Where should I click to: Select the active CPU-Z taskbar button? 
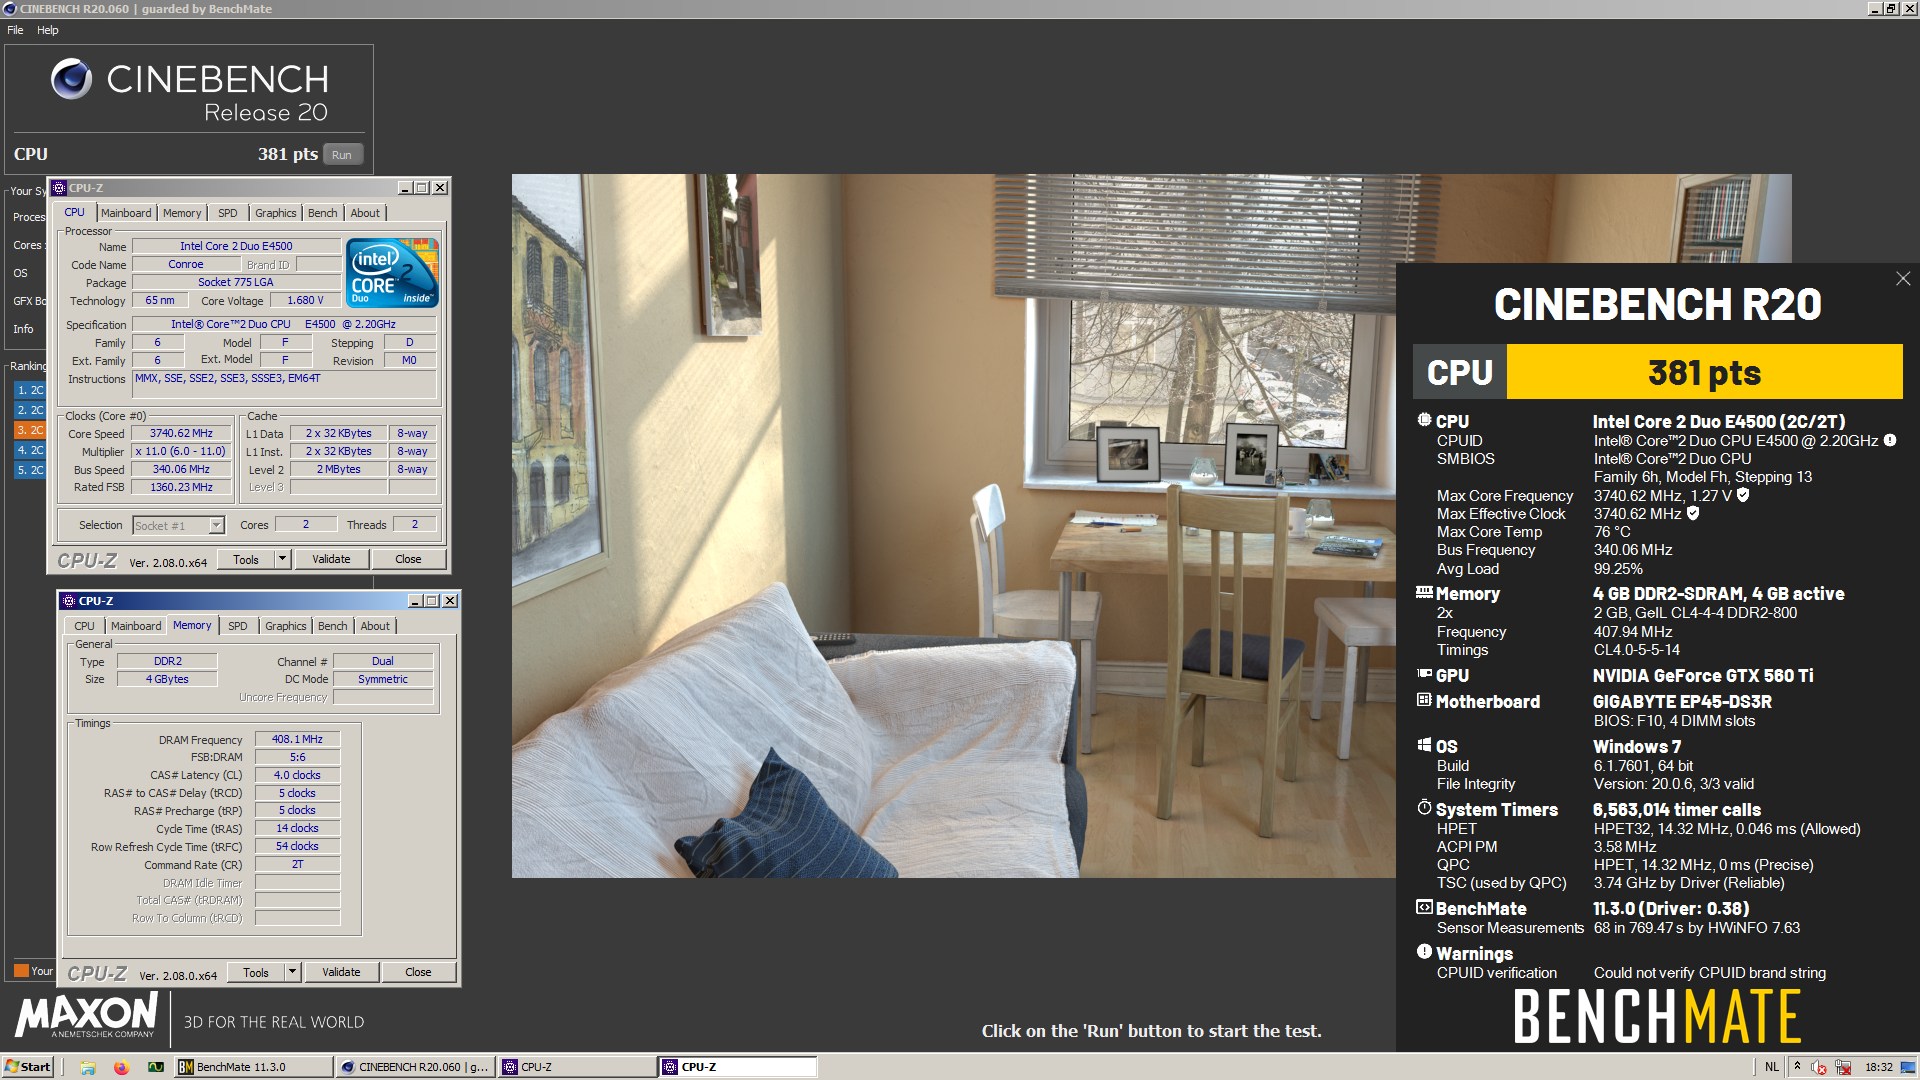(x=737, y=1067)
